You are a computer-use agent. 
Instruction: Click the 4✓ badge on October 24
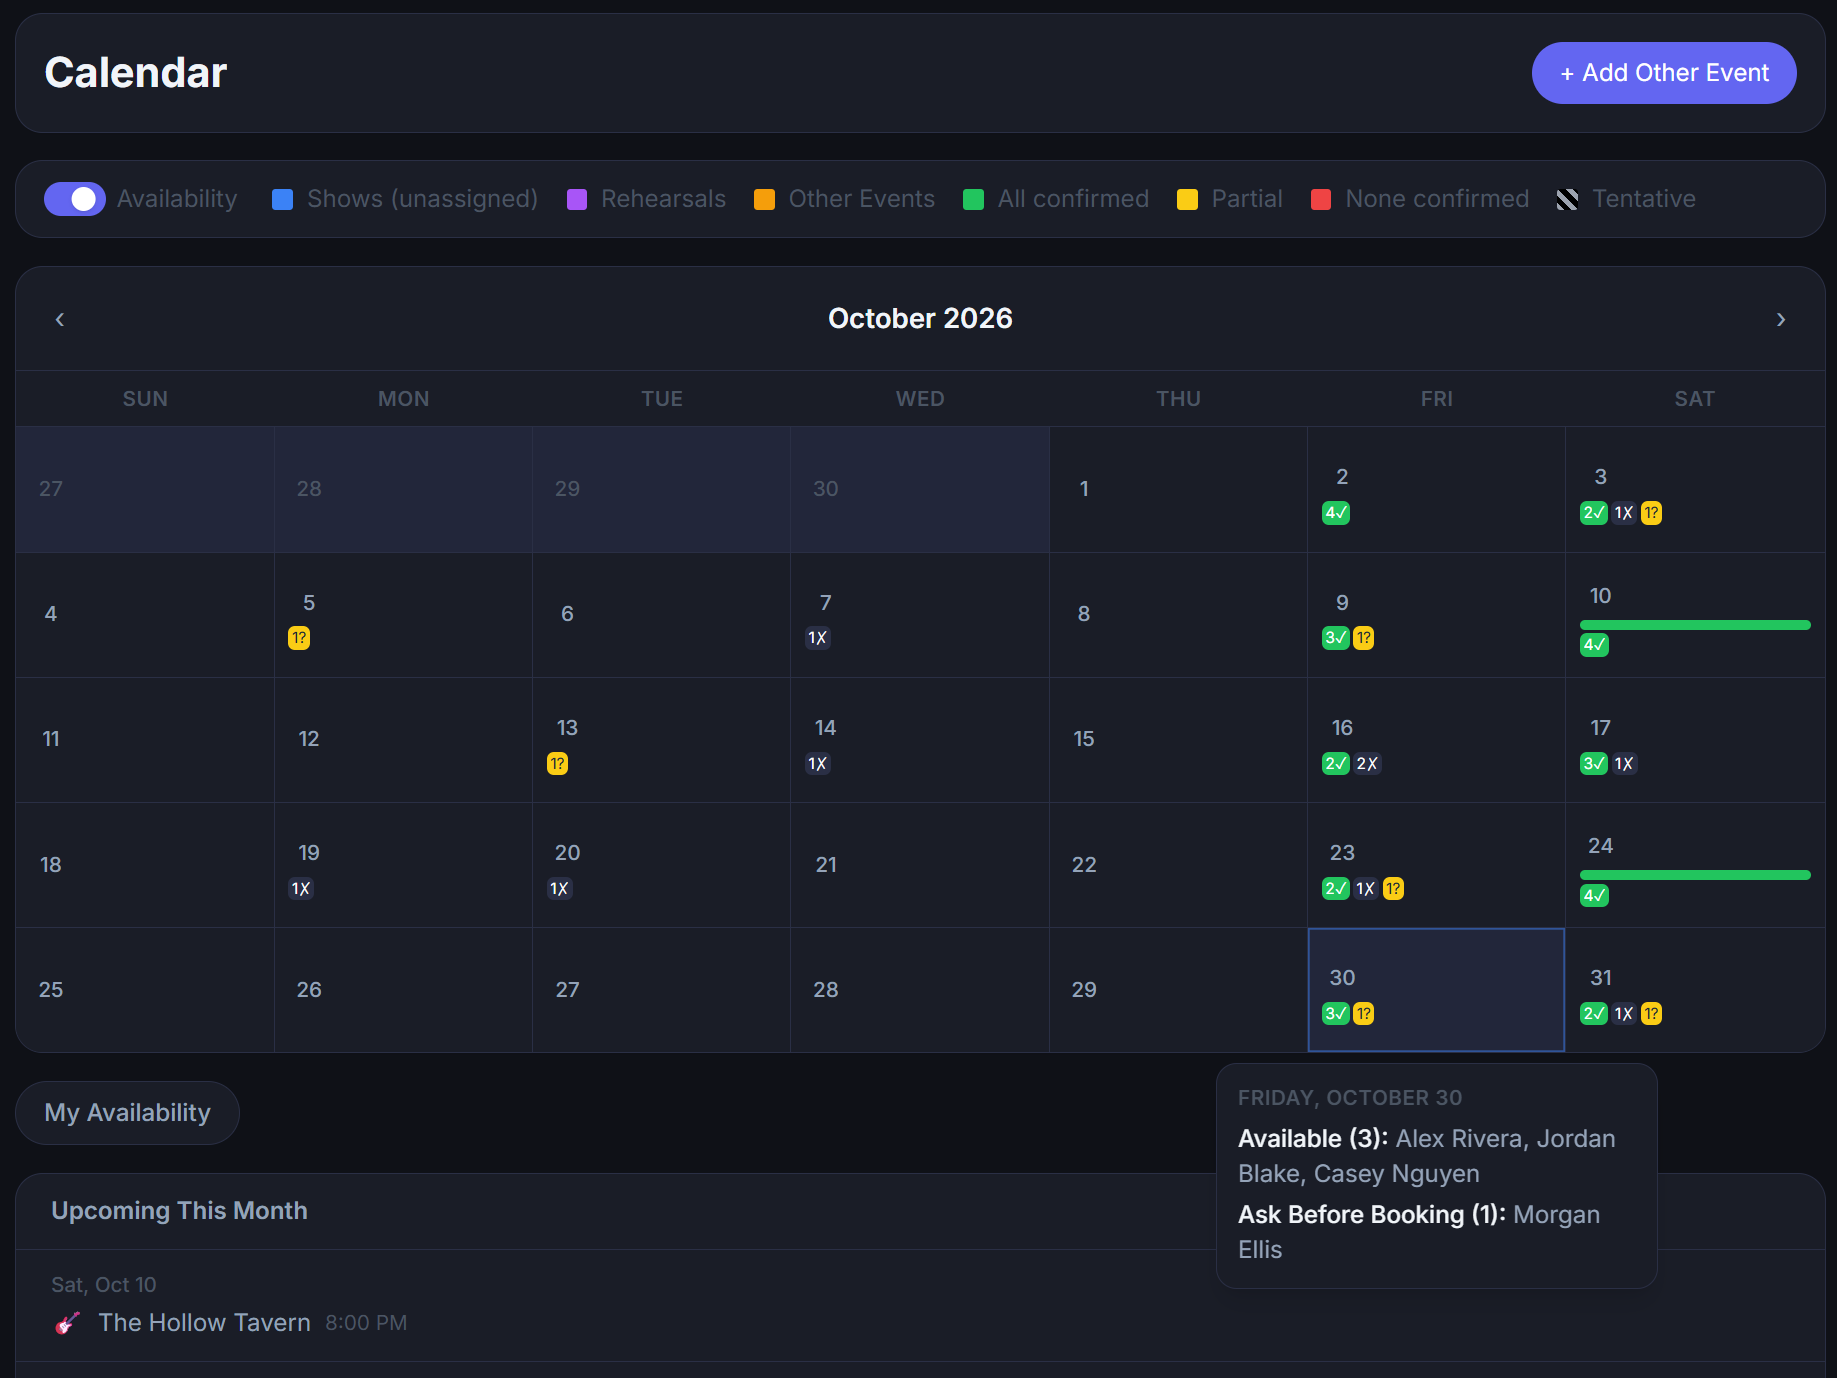coord(1594,895)
